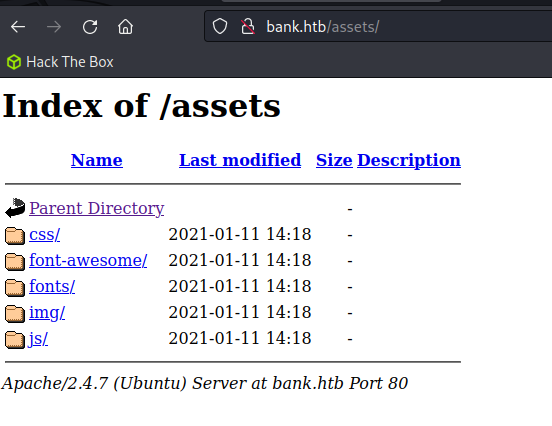Viewport: 552px width, 426px height.
Task: Click the font-awesome folder icon
Action: (x=15, y=261)
